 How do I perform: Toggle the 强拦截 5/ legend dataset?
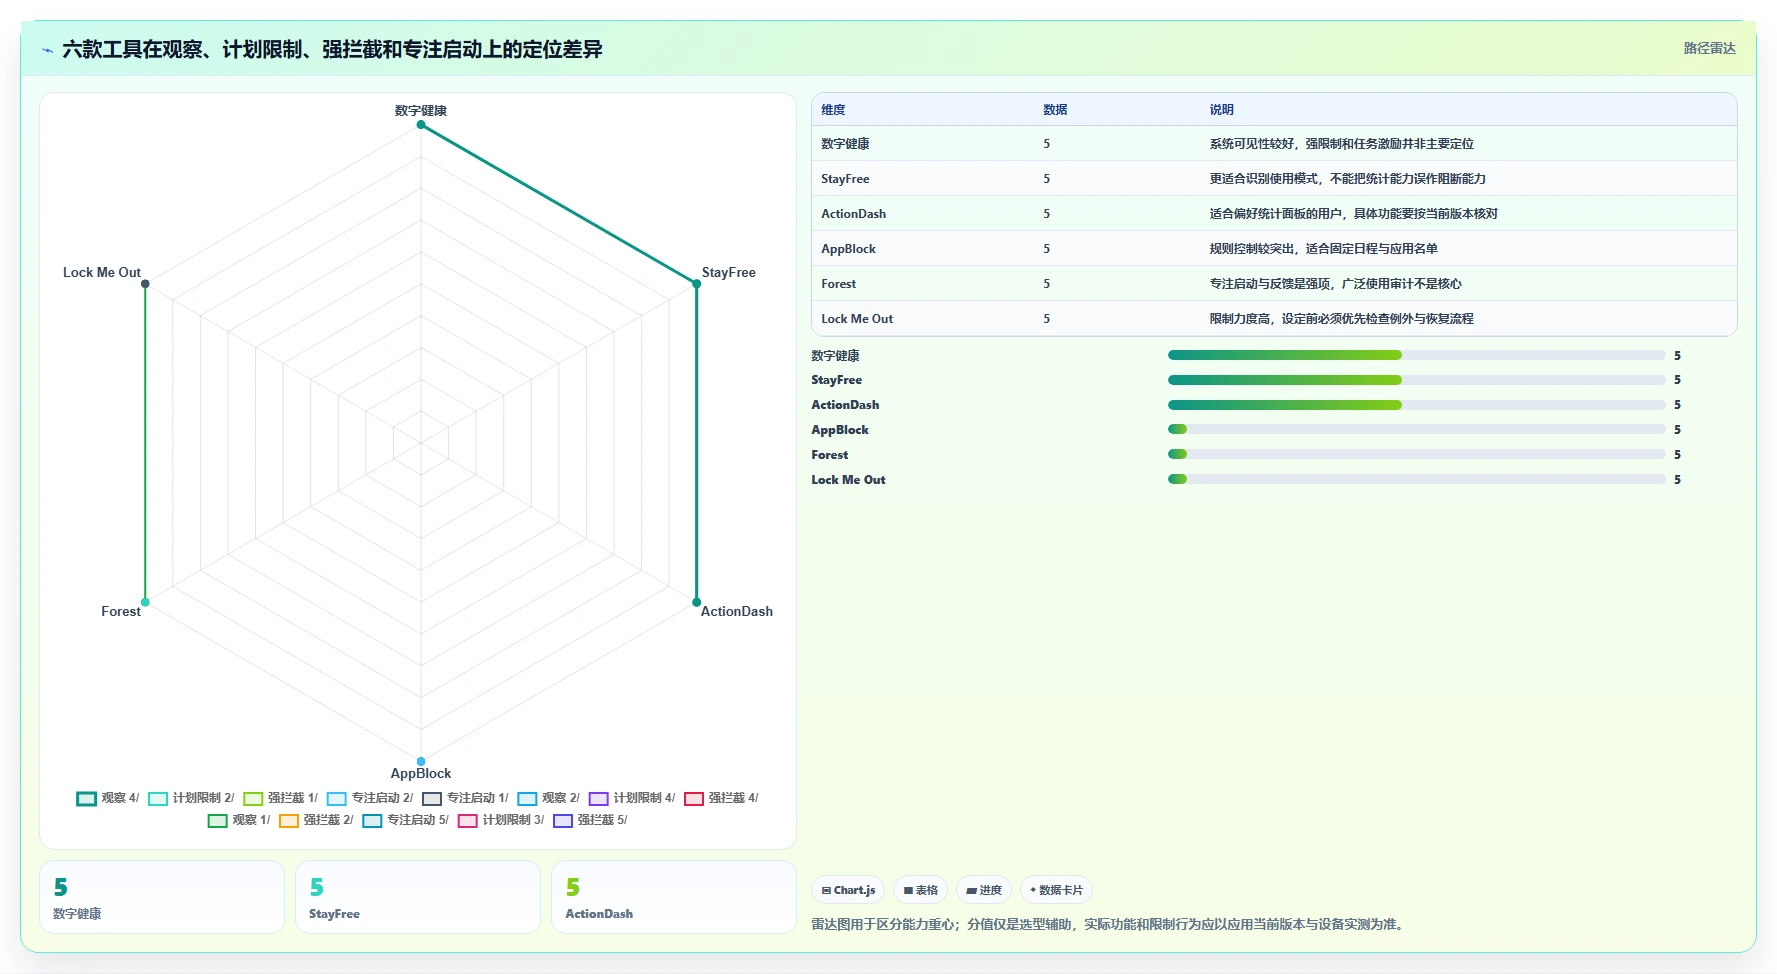[x=591, y=820]
